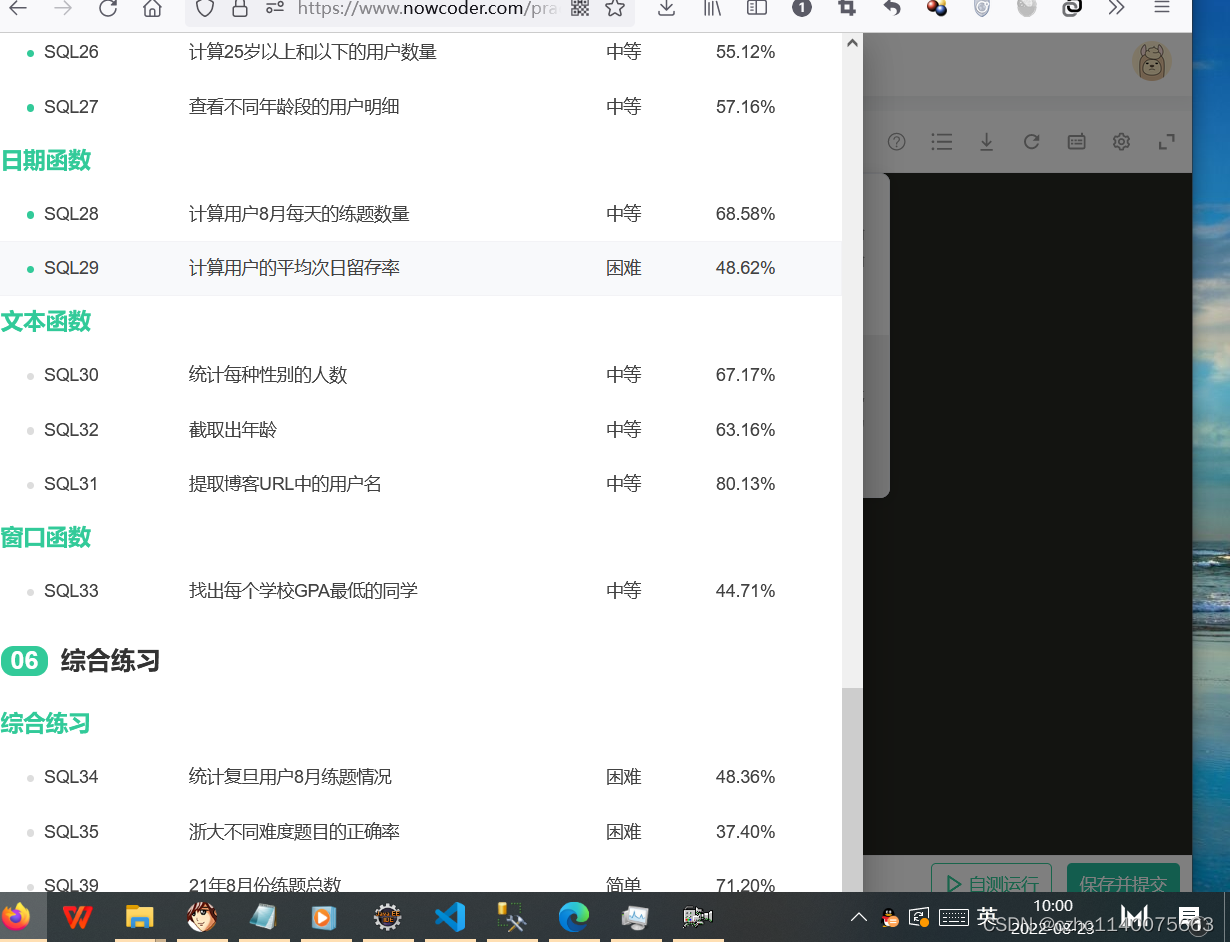Open the problem list icon in the editor toolbar

(941, 141)
